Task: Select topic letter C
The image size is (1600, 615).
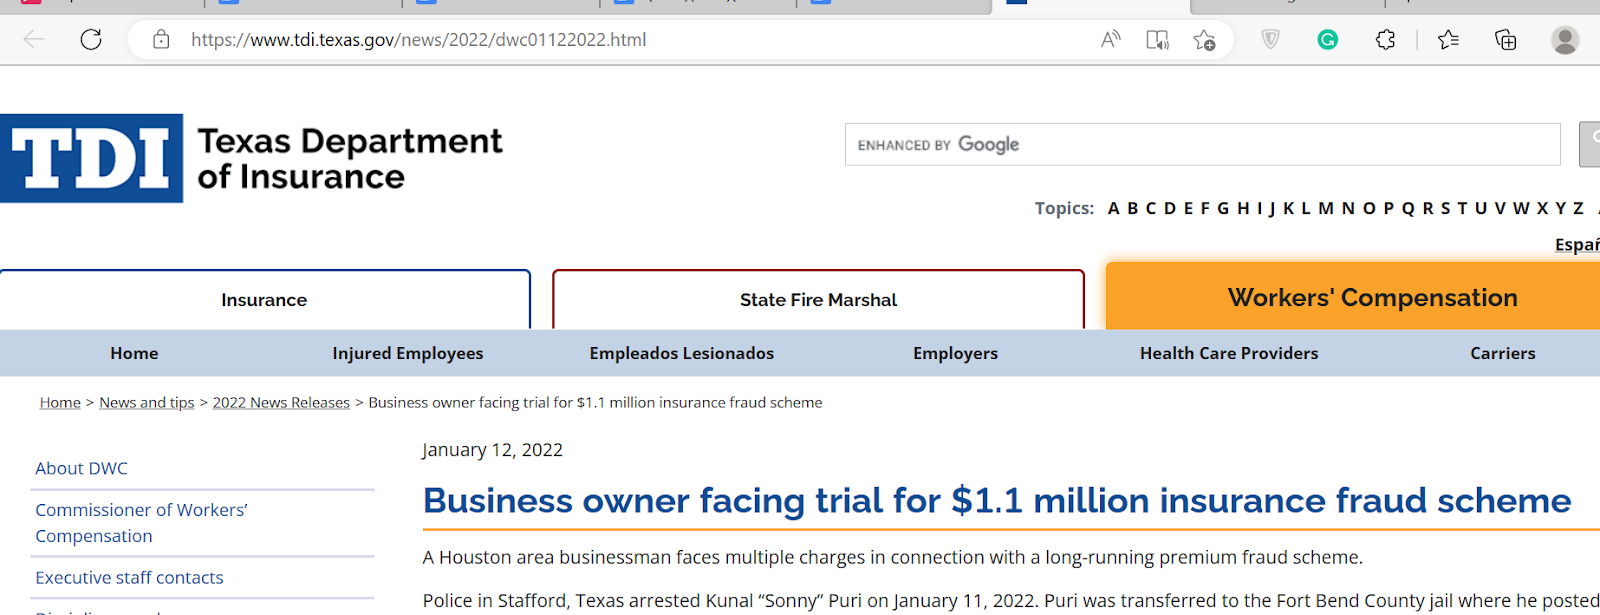Action: pyautogui.click(x=1151, y=208)
